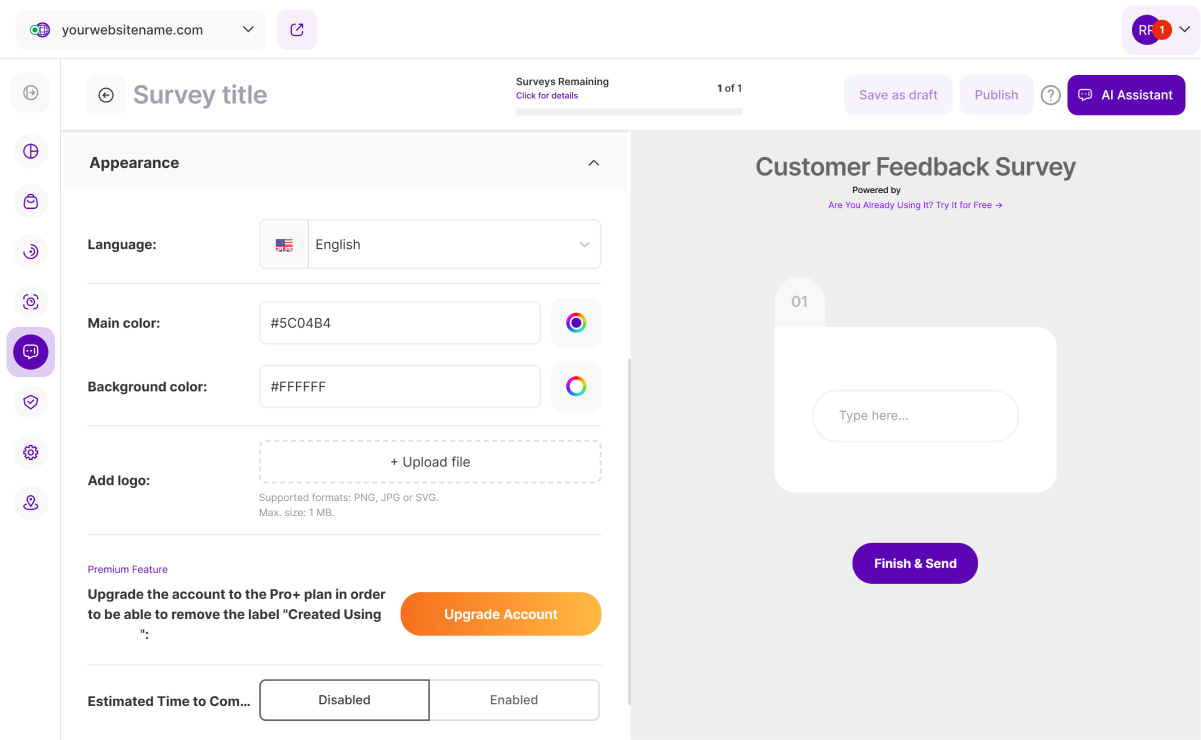Click the Upgrade Account button
This screenshot has width=1201, height=740.
pos(501,614)
